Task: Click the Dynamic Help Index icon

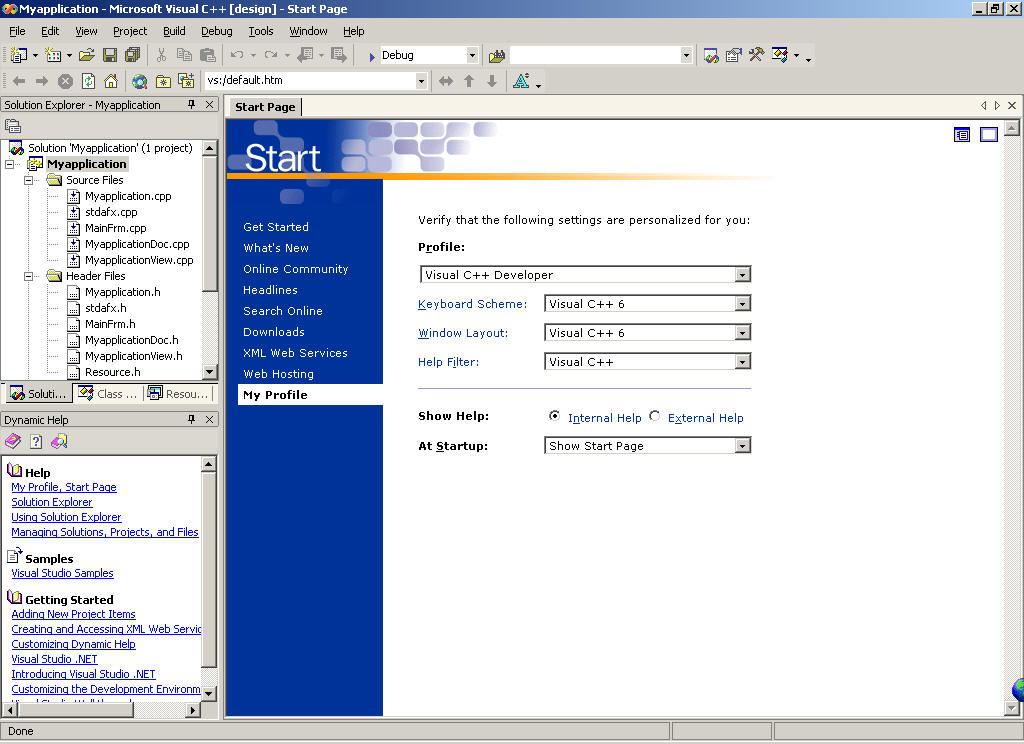Action: (x=36, y=442)
